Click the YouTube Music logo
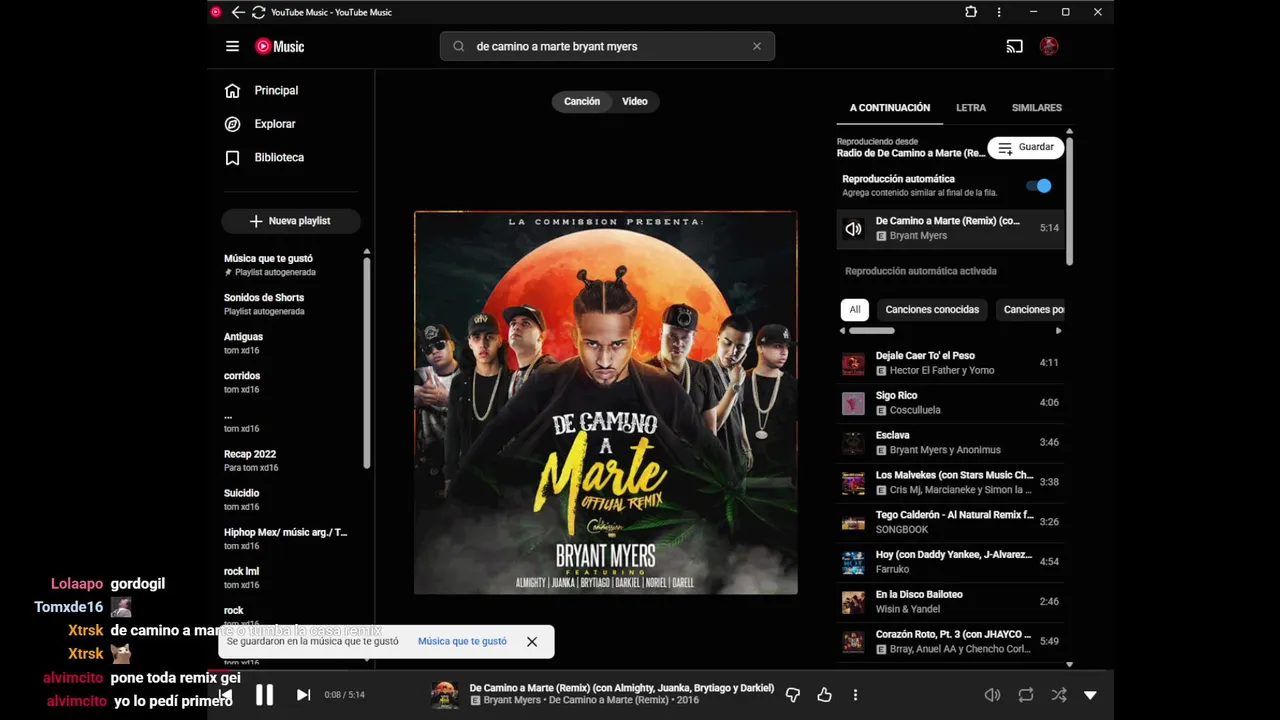The width and height of the screenshot is (1280, 720). click(x=279, y=46)
